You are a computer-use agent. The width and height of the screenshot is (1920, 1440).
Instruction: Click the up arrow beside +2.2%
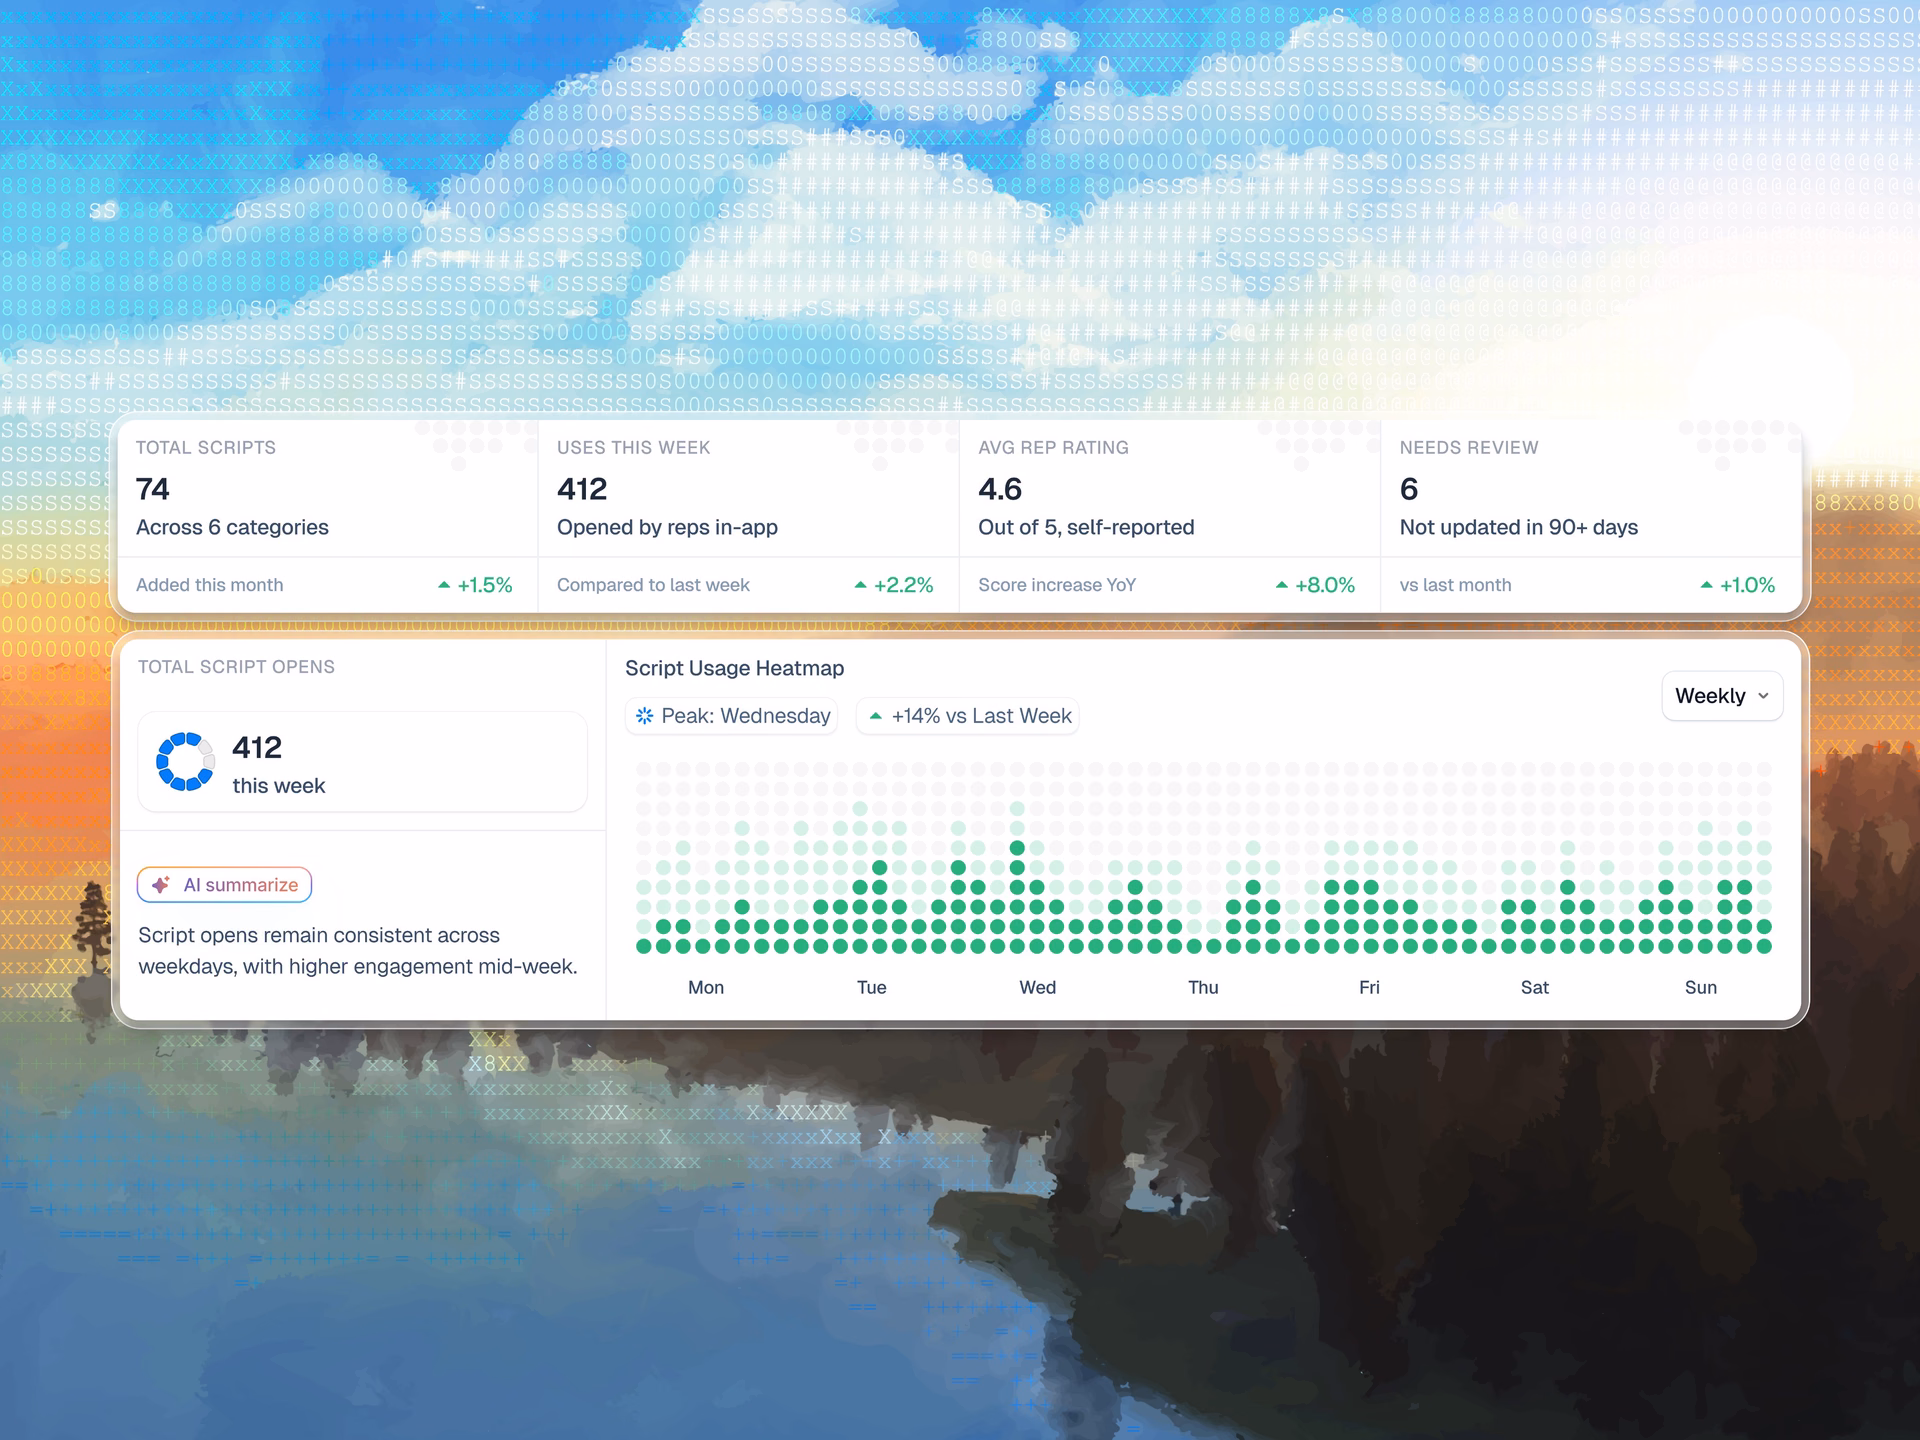tap(861, 585)
